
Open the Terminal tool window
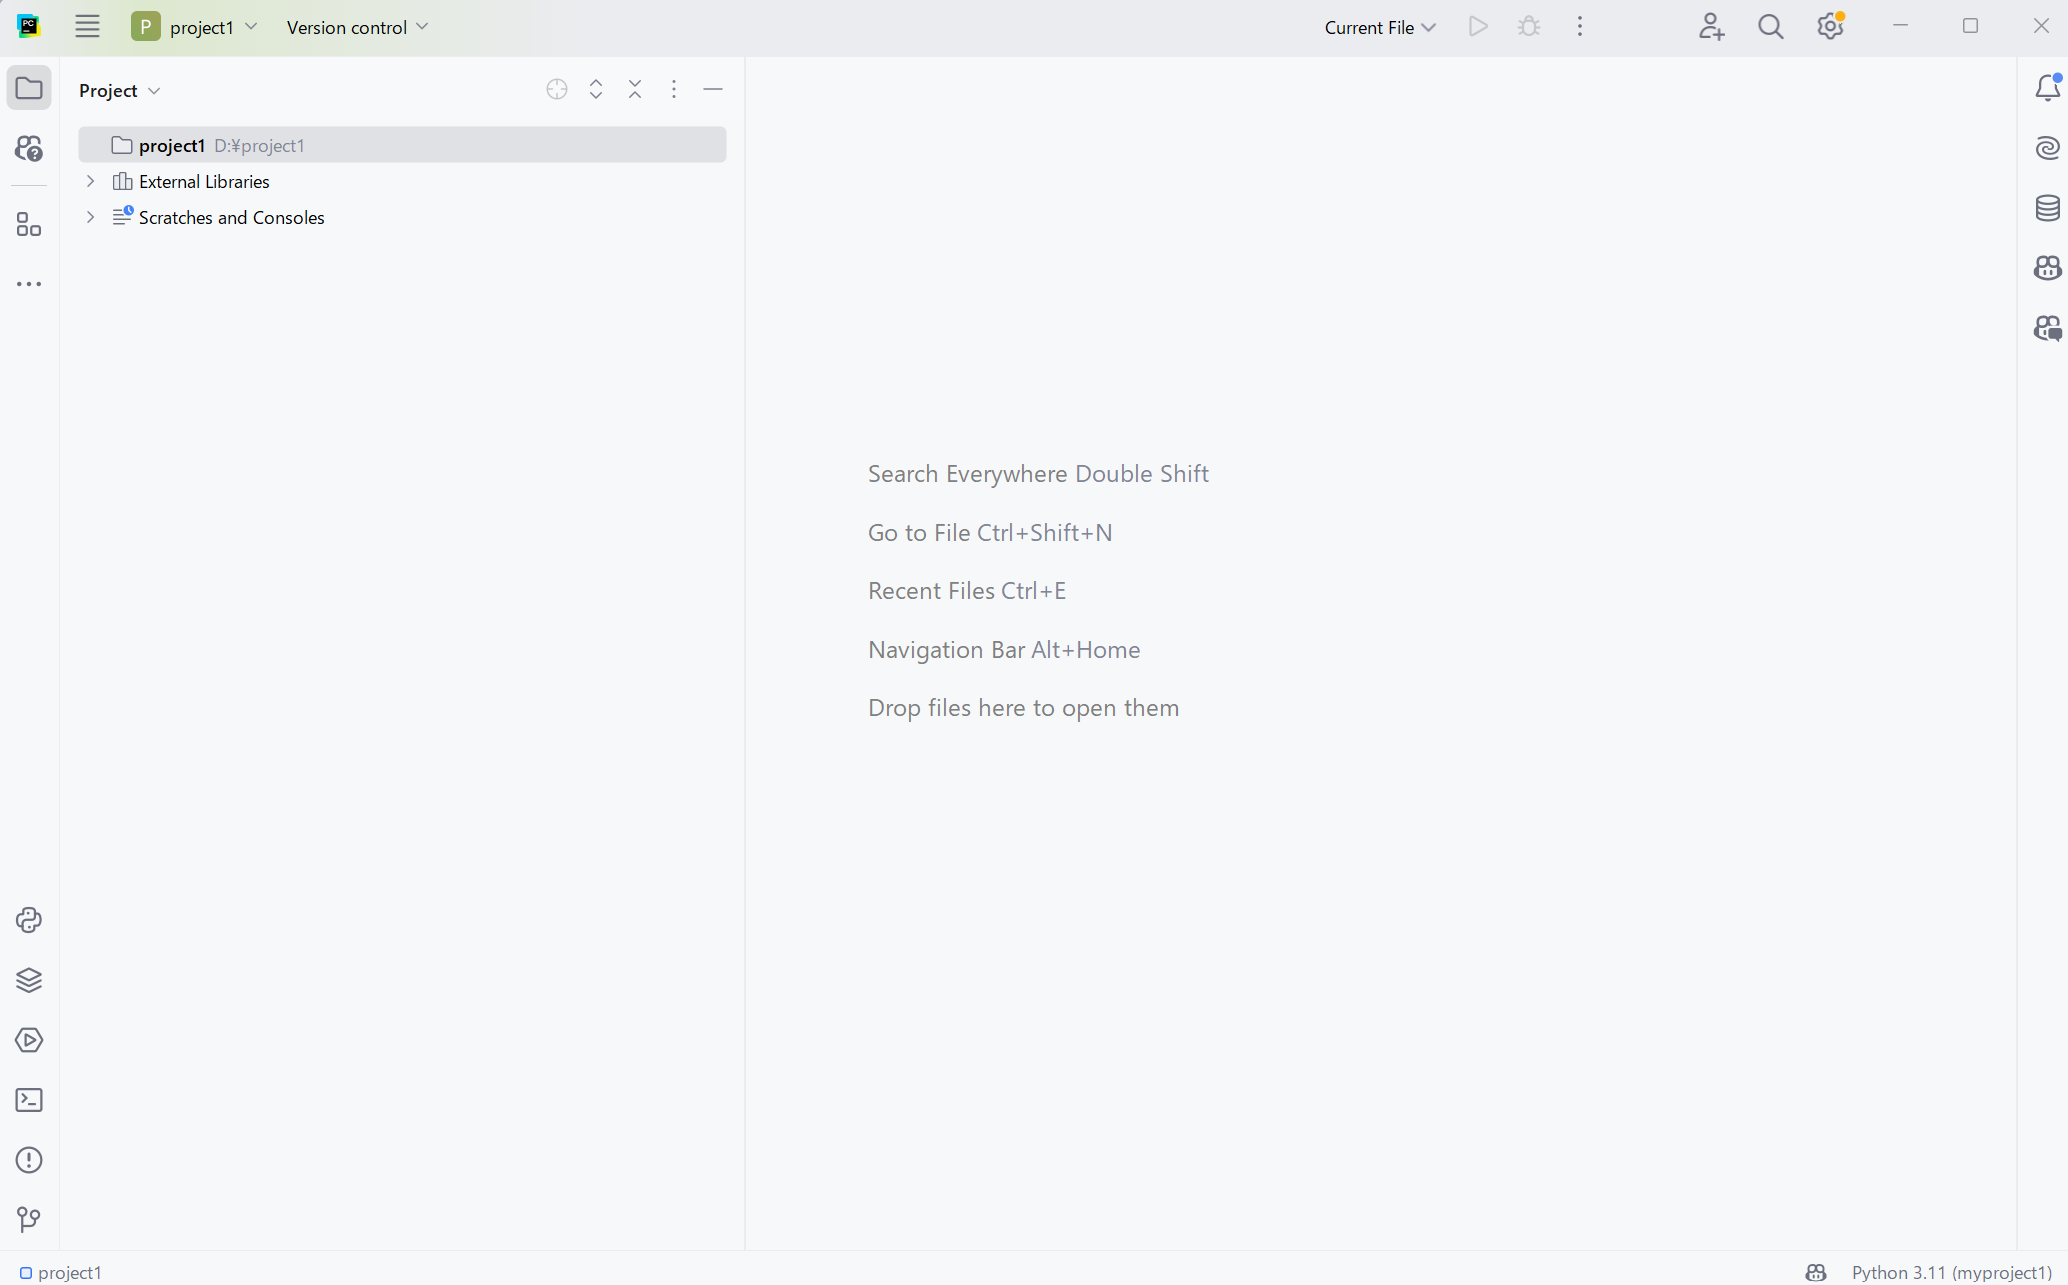(29, 1100)
